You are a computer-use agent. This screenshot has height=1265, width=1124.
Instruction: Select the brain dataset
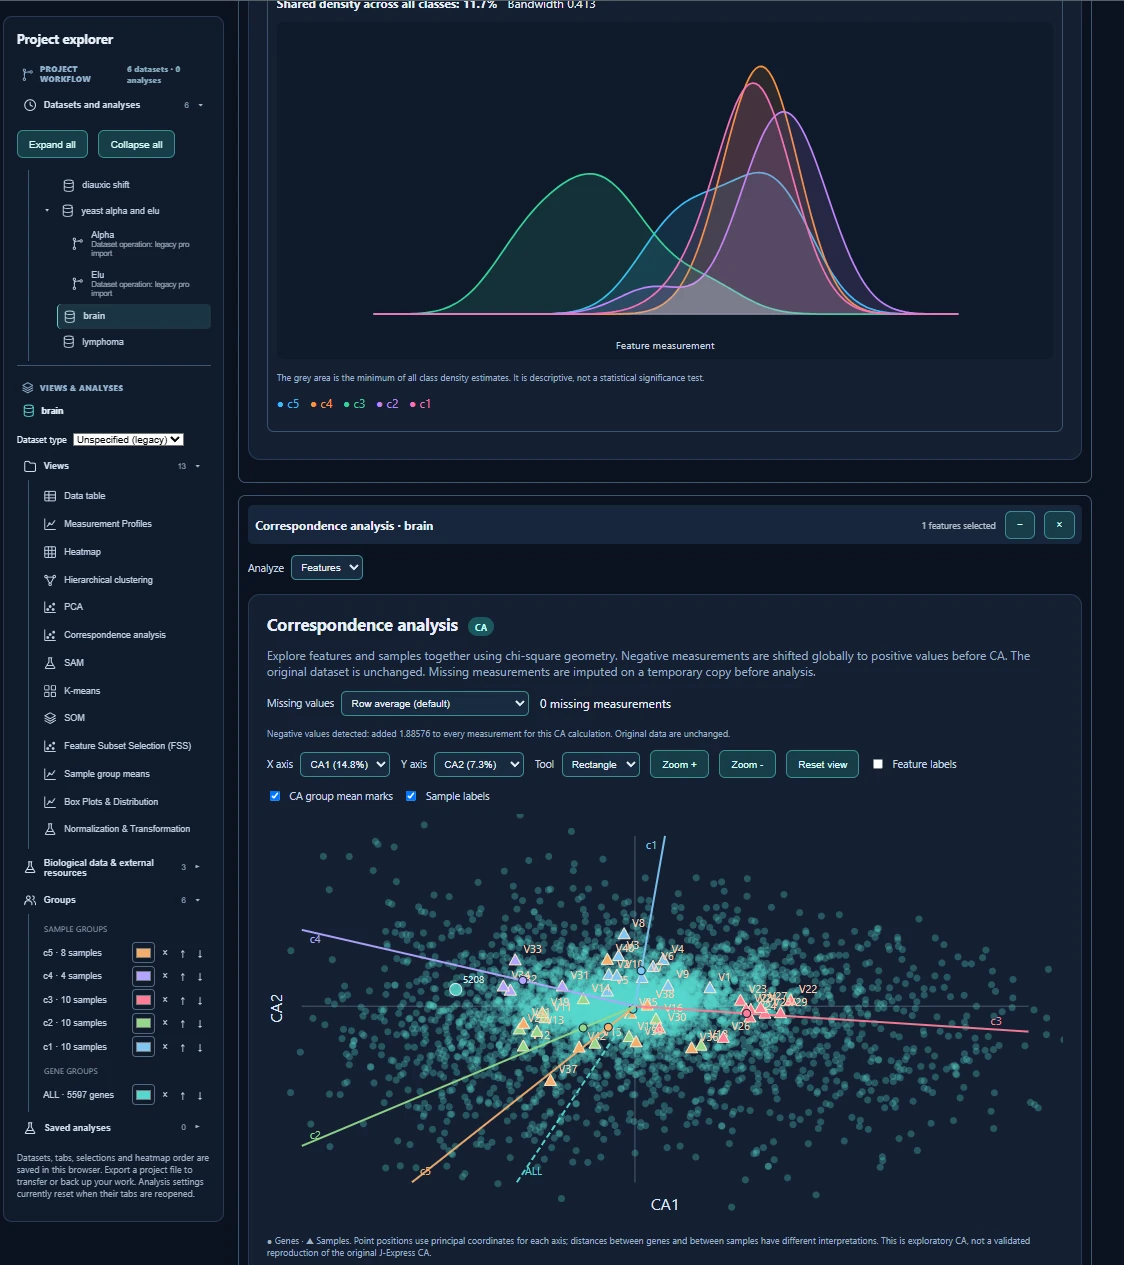(x=134, y=316)
